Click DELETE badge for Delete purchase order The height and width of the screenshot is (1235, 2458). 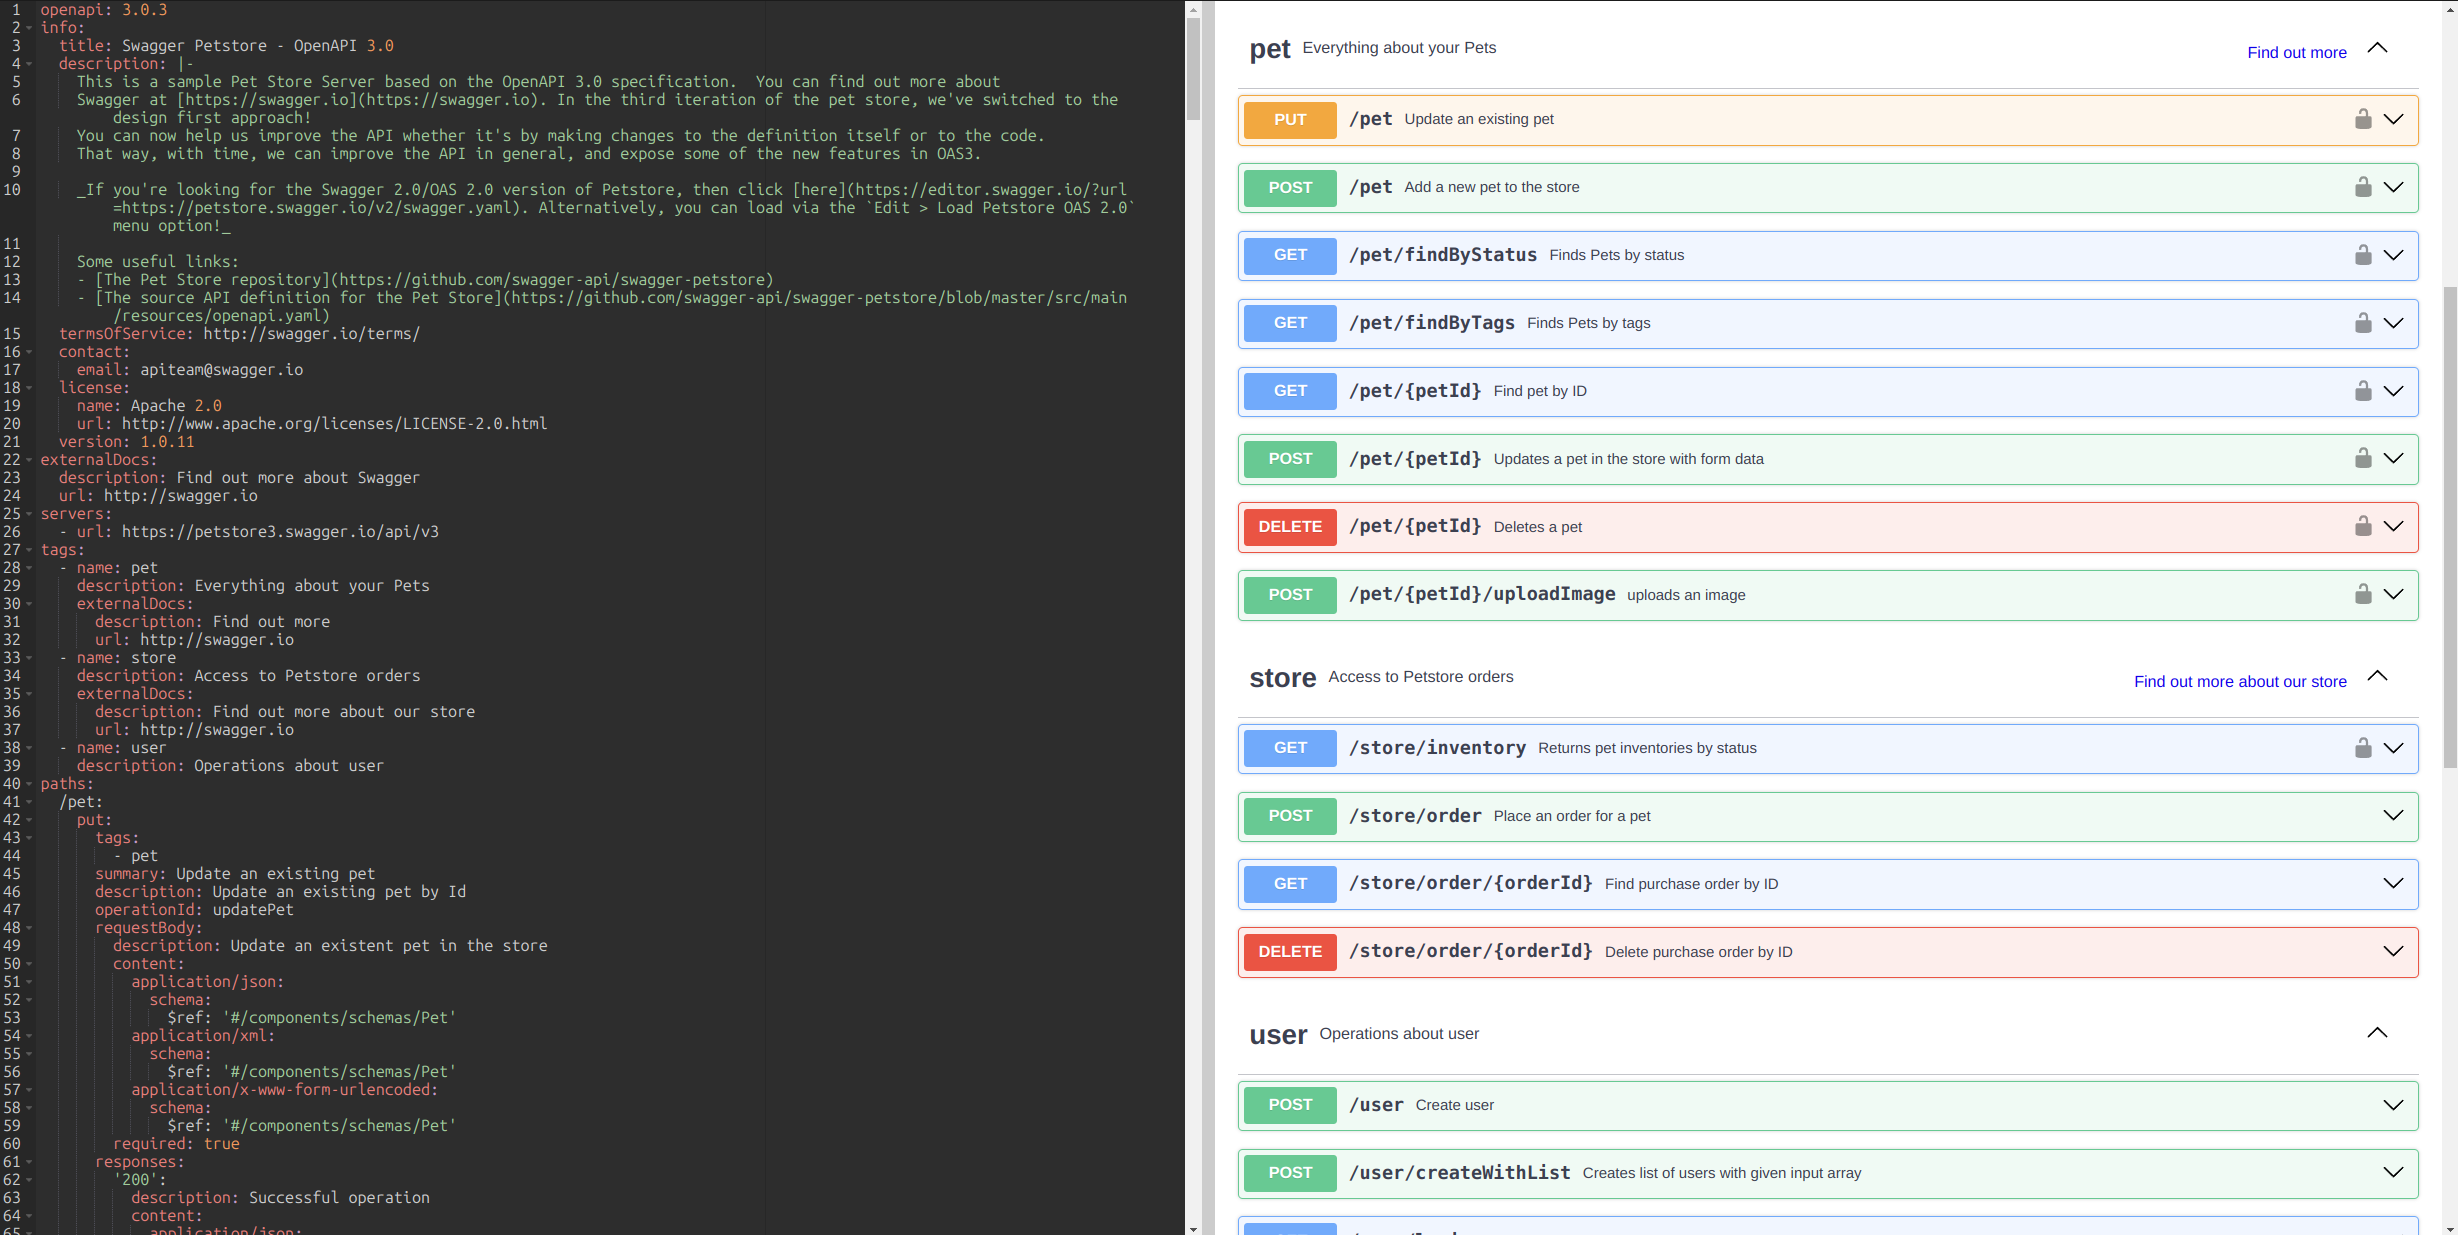point(1290,952)
